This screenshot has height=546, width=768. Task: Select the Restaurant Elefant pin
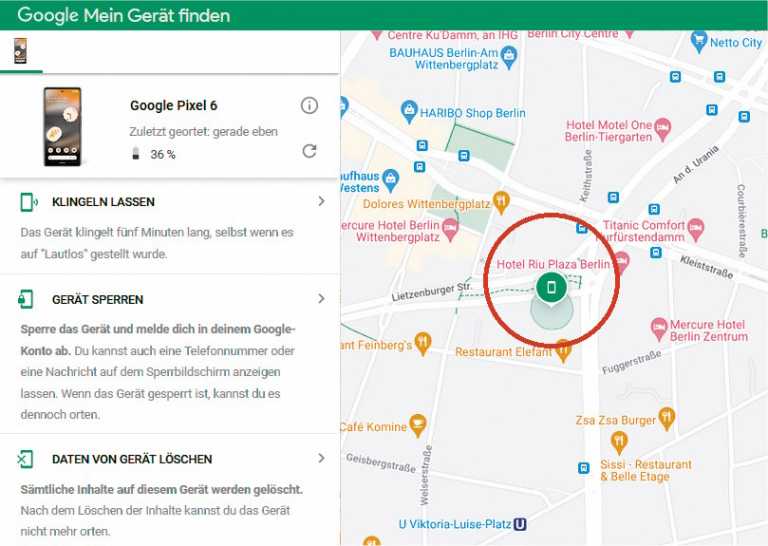[563, 351]
